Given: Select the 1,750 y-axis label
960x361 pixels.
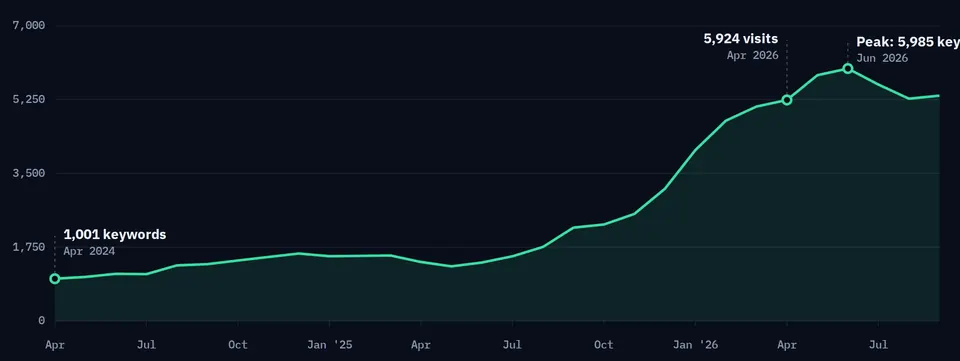Looking at the screenshot, I should [29, 247].
